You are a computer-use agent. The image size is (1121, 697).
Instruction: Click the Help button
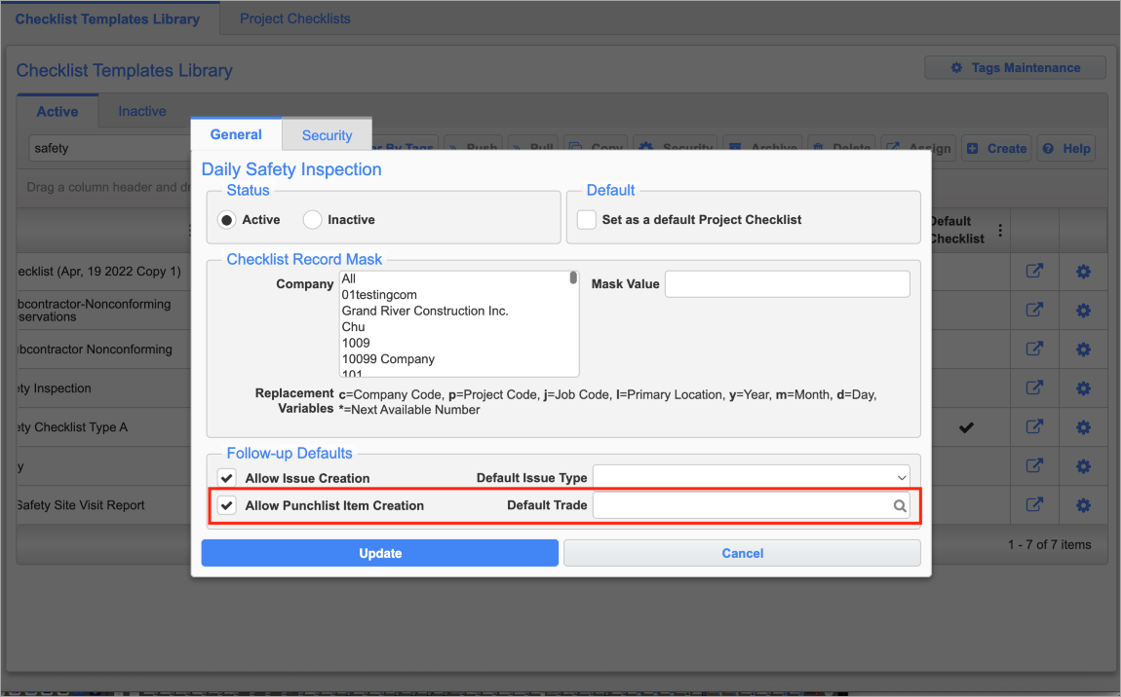1066,149
